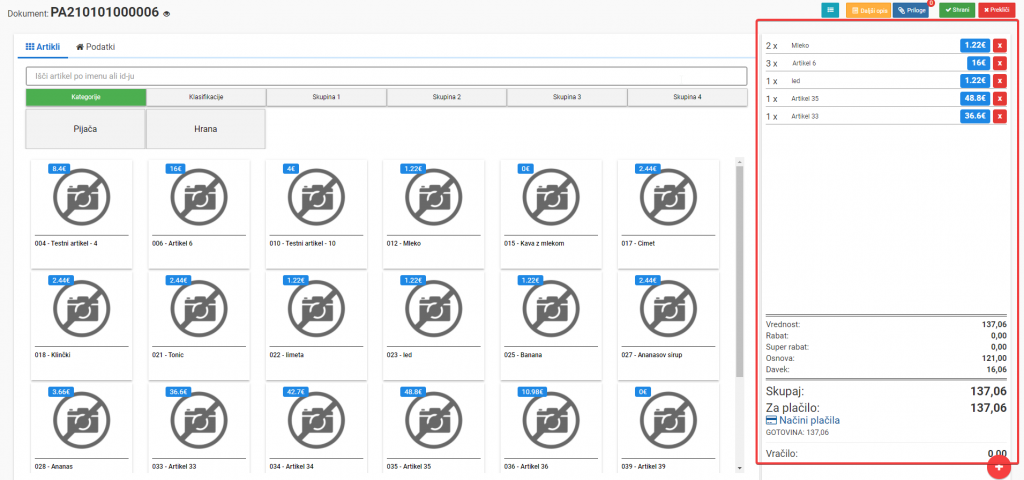Remove Artikel 6 line with red x
Image resolution: width=1024 pixels, height=480 pixels.
[x=1000, y=63]
